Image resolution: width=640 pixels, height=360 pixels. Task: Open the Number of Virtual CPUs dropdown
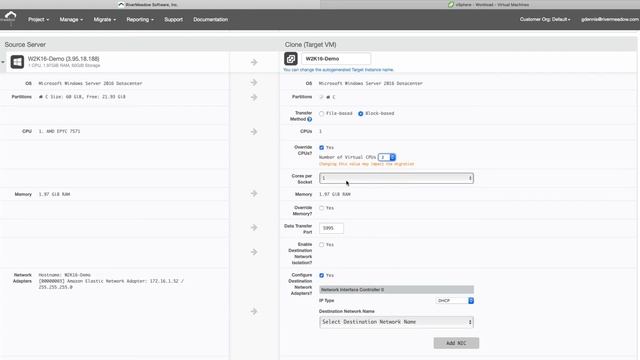pos(387,157)
